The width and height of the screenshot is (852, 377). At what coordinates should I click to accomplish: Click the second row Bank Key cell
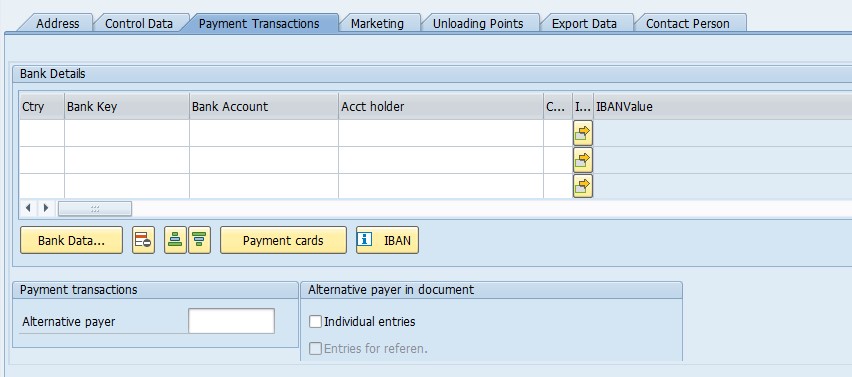(127, 160)
